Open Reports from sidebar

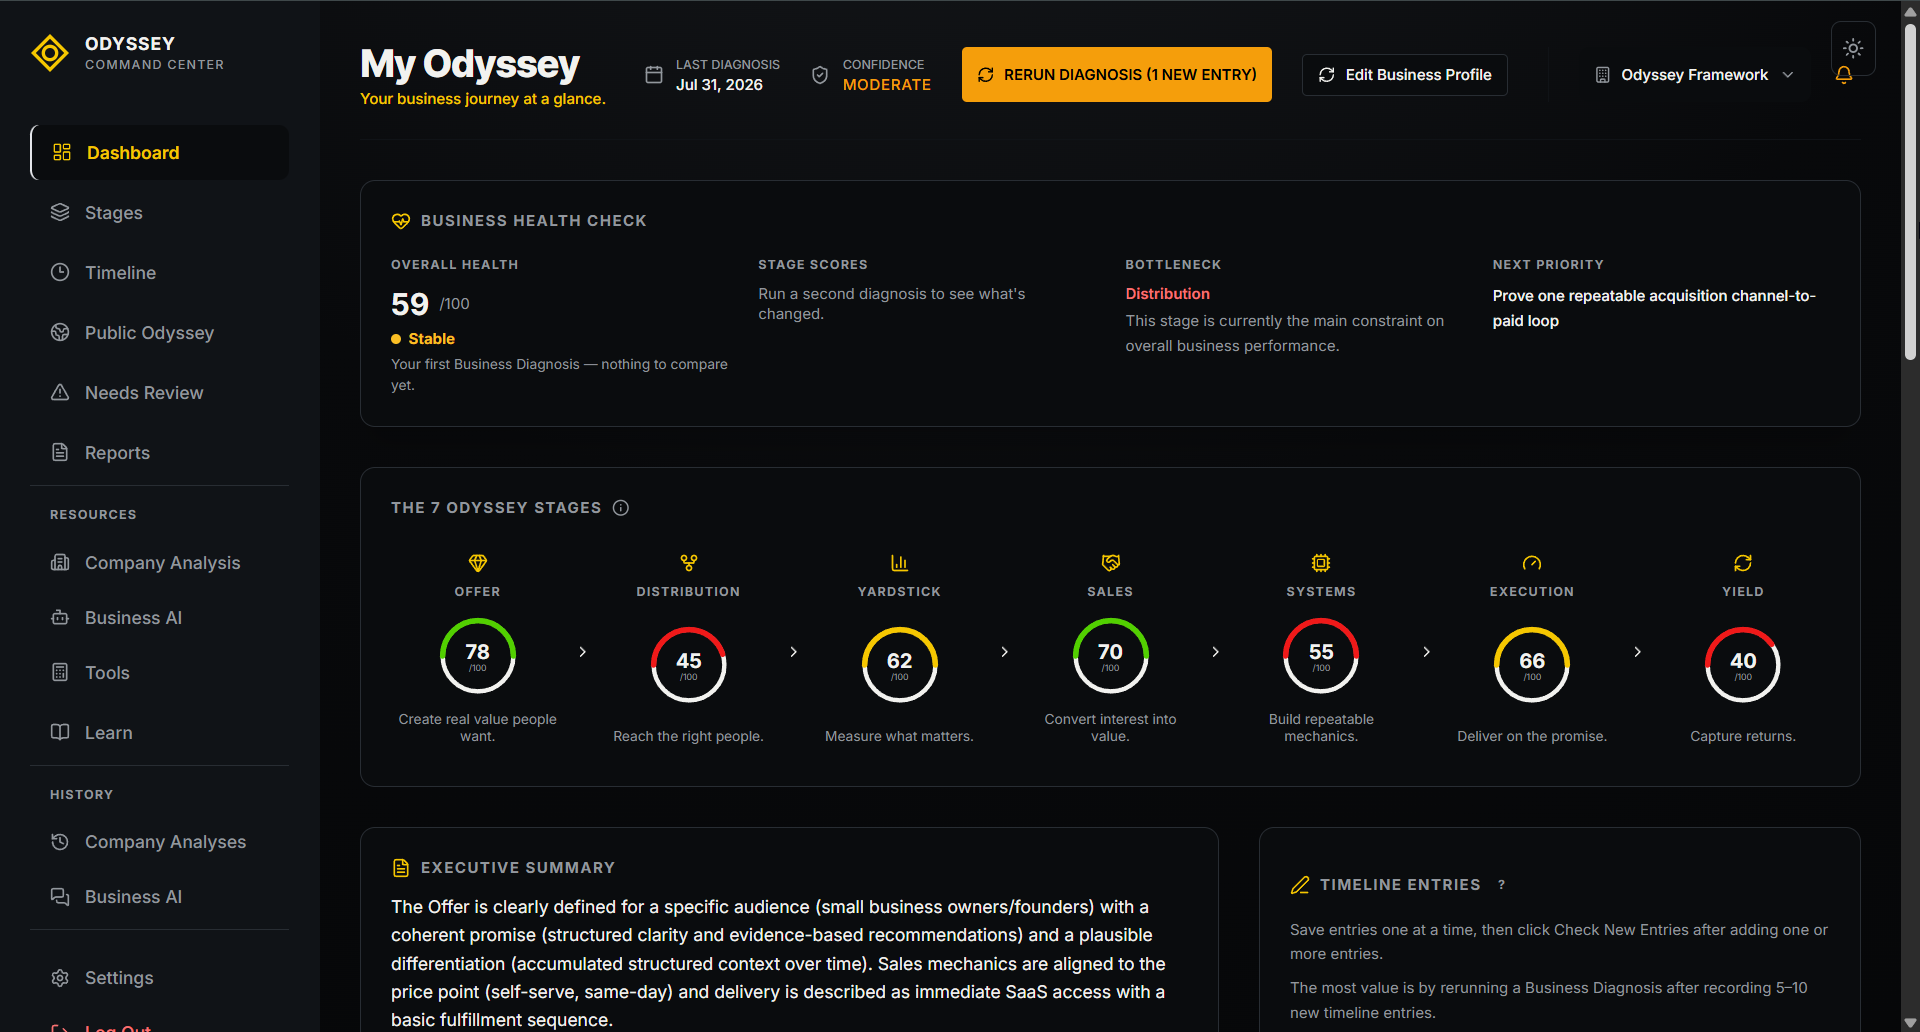coord(160,452)
